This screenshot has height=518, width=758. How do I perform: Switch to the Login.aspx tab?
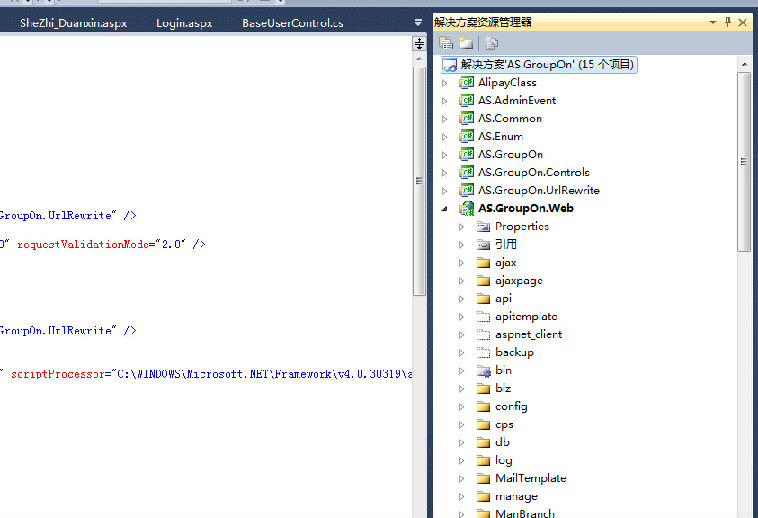coord(184,22)
